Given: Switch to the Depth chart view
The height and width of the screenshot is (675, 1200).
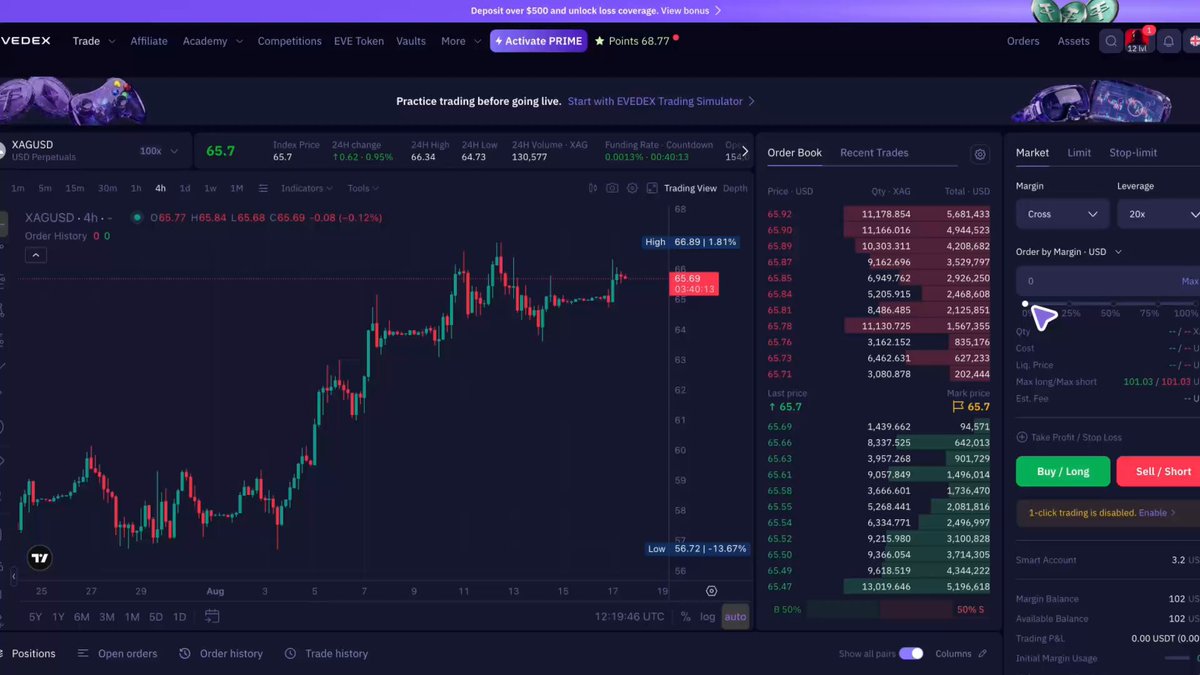Looking at the screenshot, I should tap(735, 188).
